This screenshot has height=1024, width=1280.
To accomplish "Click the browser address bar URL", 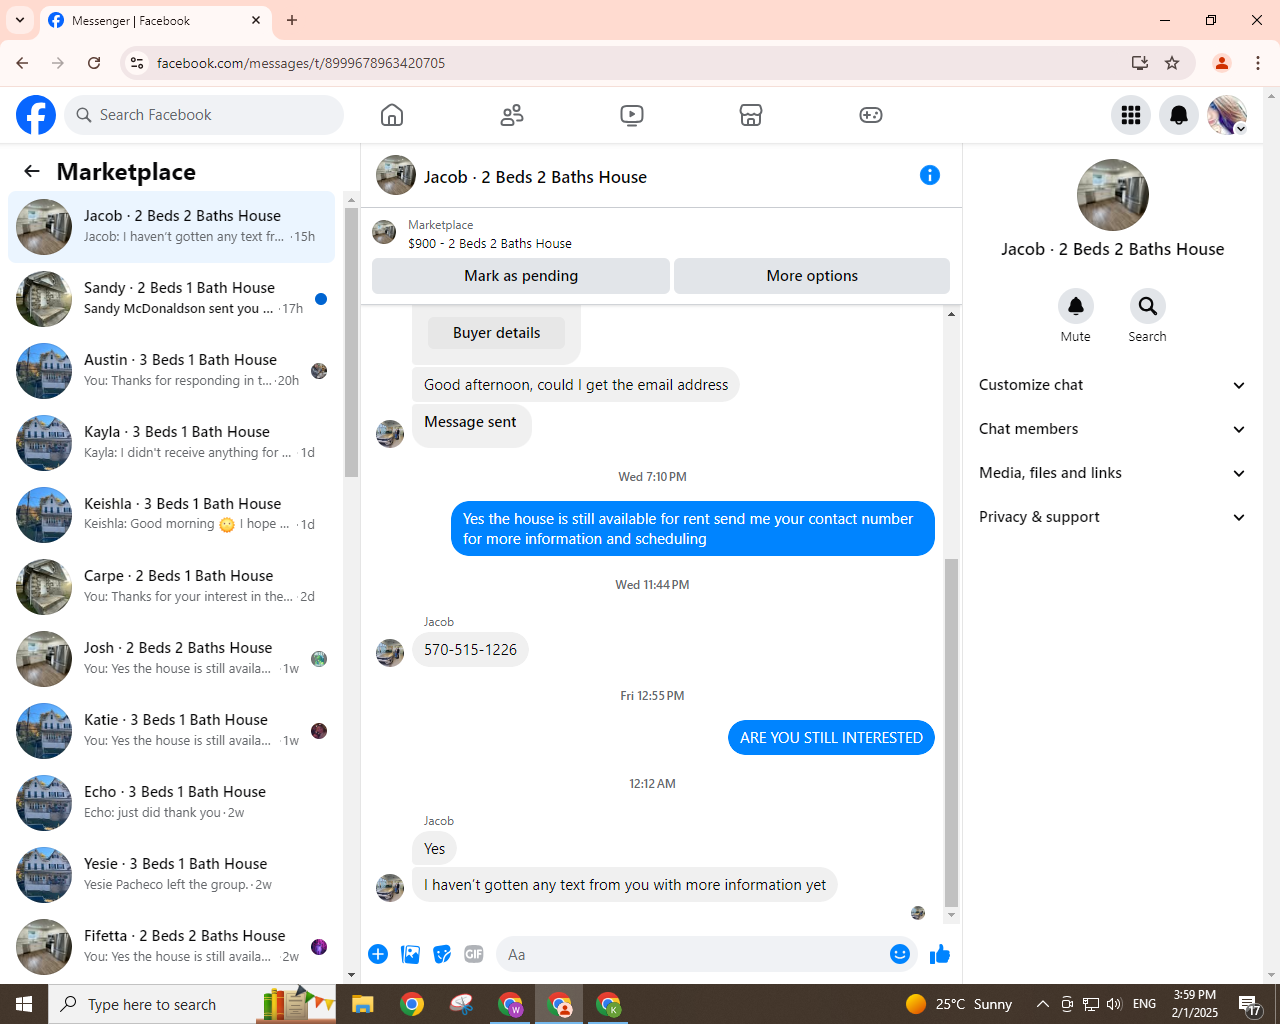I will [x=301, y=63].
